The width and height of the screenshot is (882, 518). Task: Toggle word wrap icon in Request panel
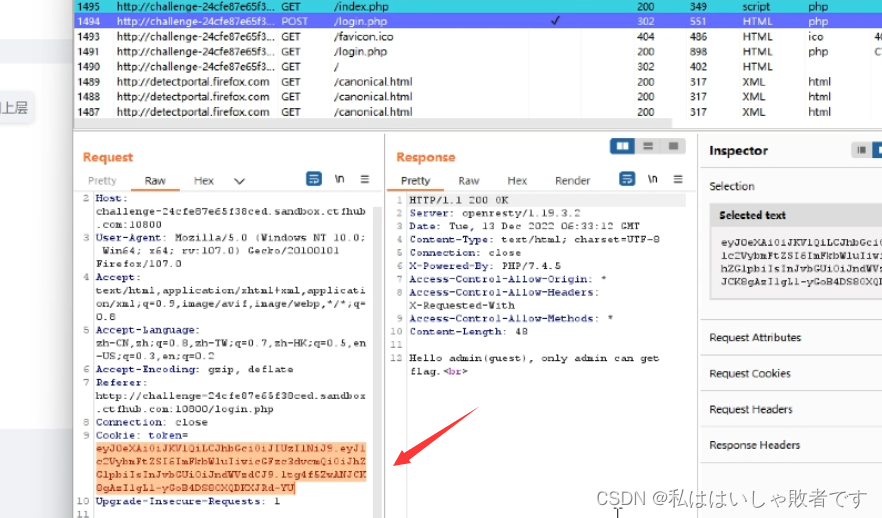tap(314, 179)
